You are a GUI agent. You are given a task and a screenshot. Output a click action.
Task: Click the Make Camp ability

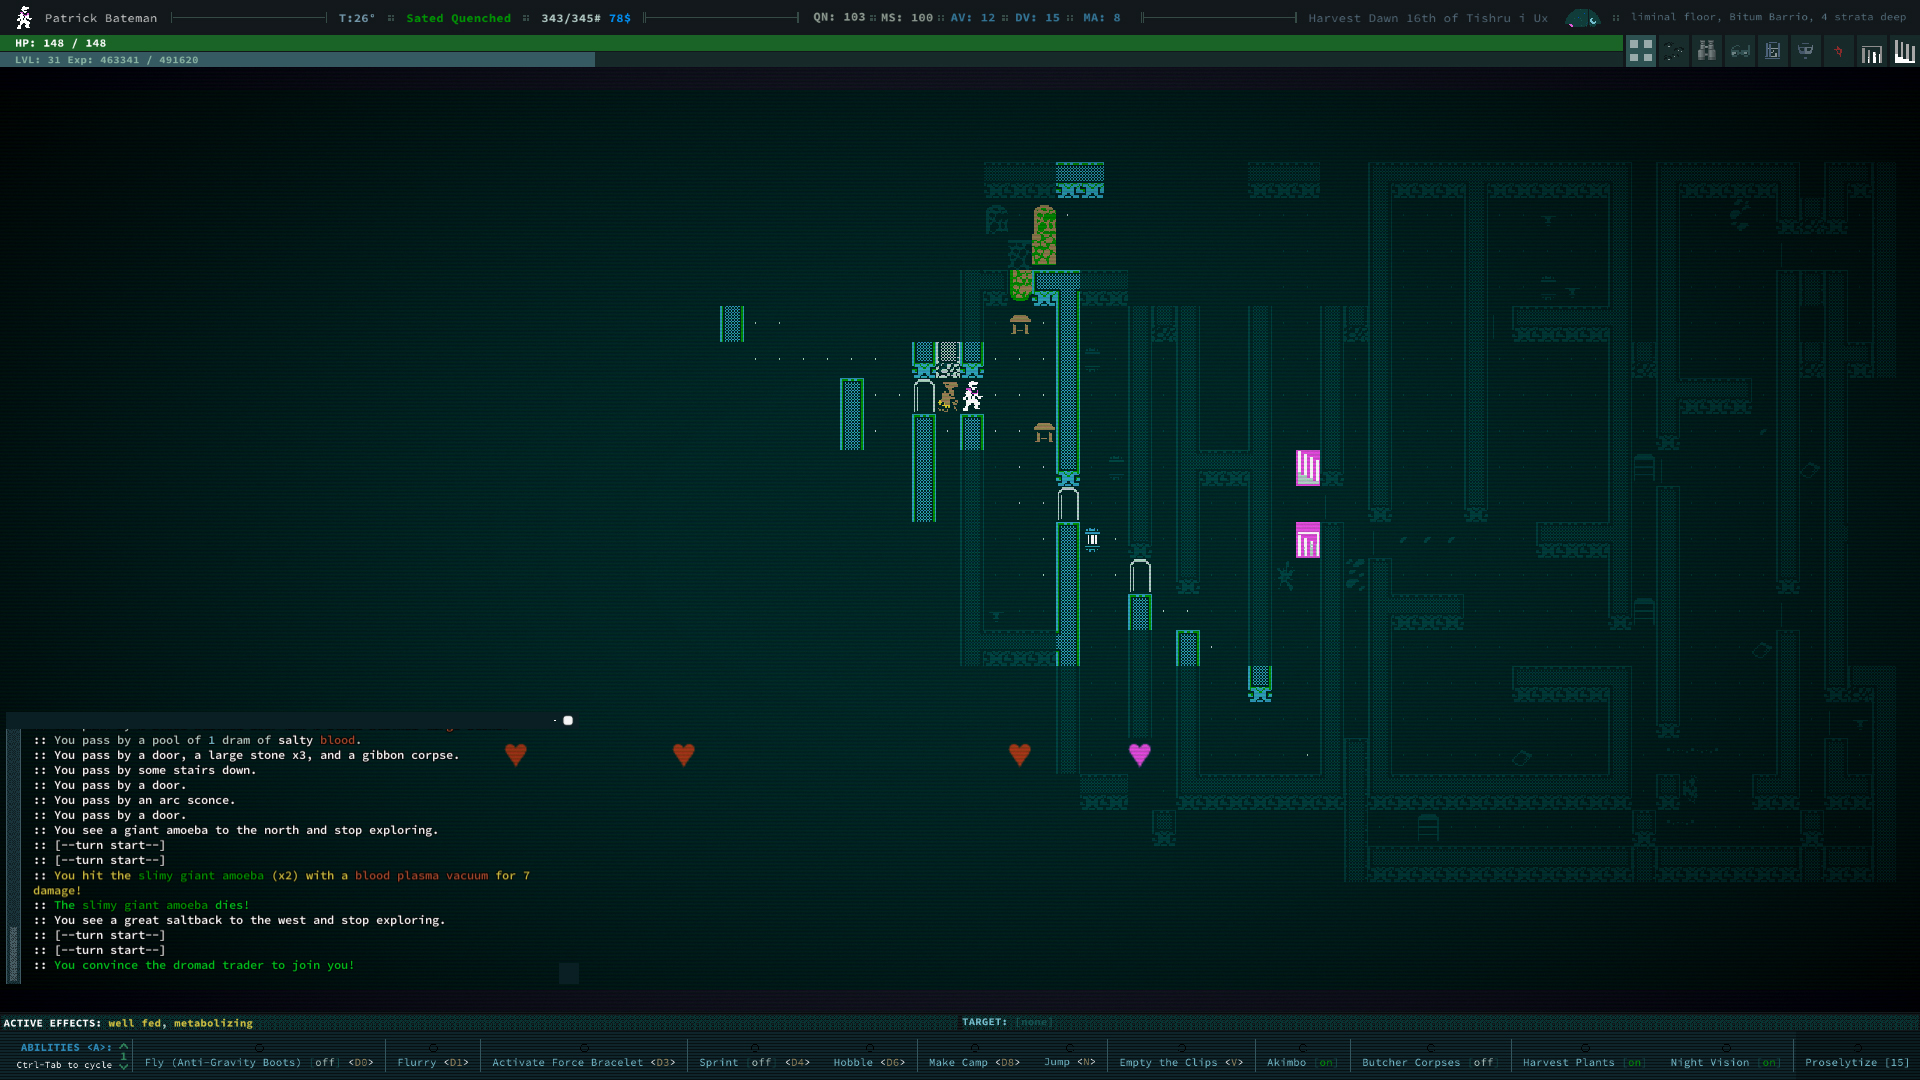click(x=973, y=1062)
